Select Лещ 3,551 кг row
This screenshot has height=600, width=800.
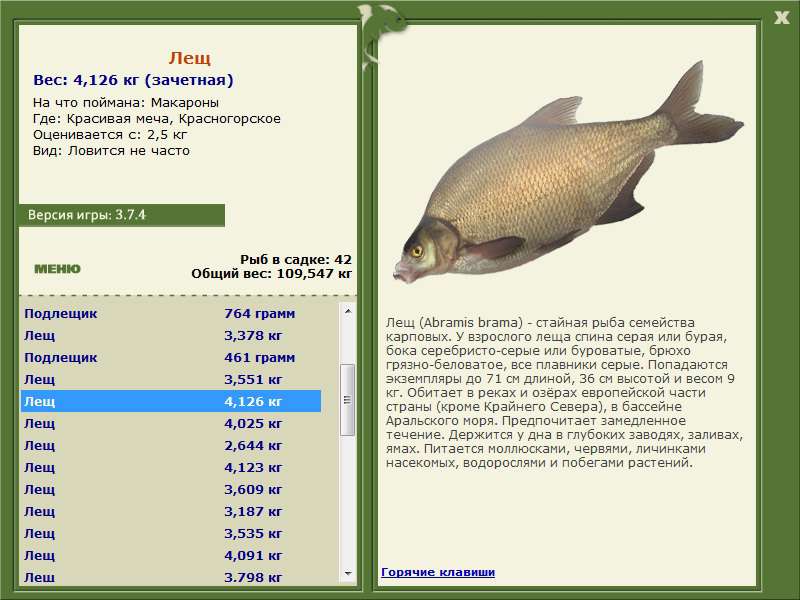point(171,379)
